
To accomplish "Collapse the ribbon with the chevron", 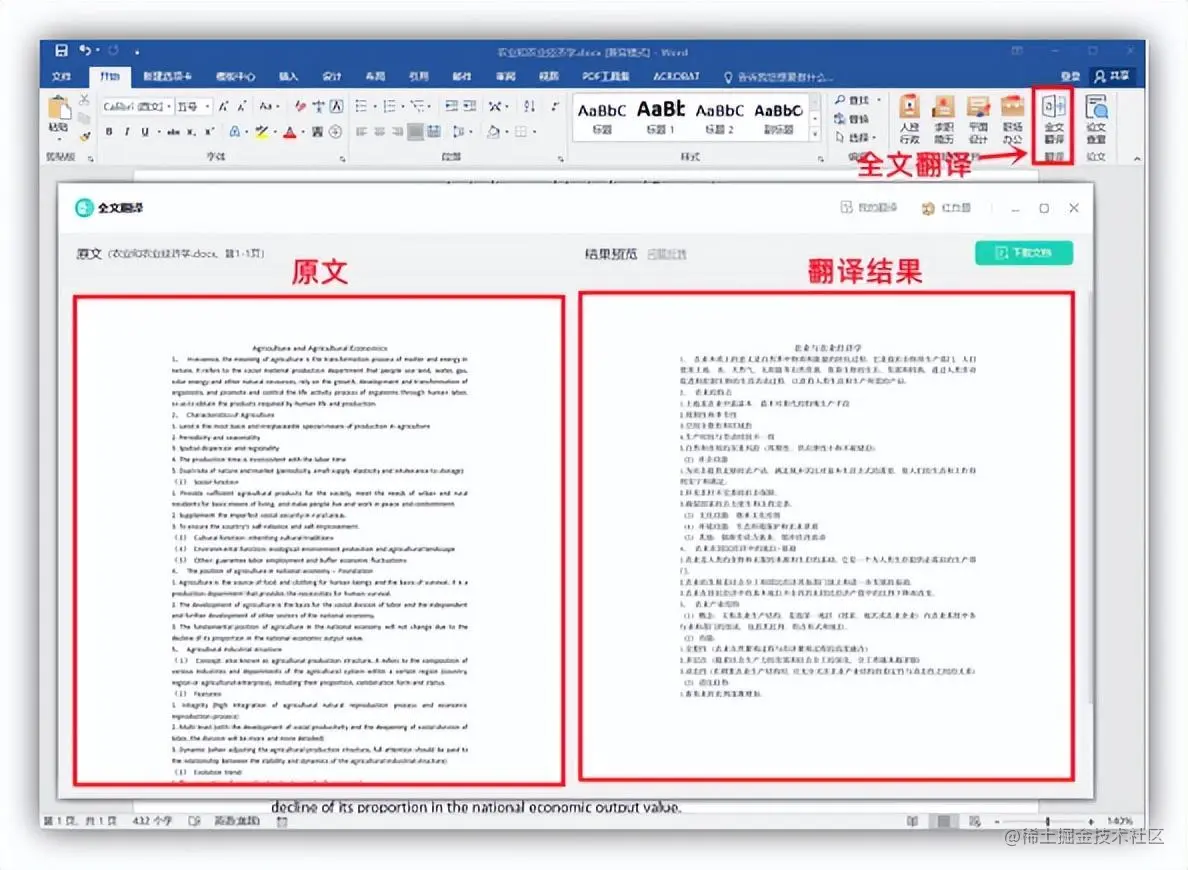I will pos(1136,158).
